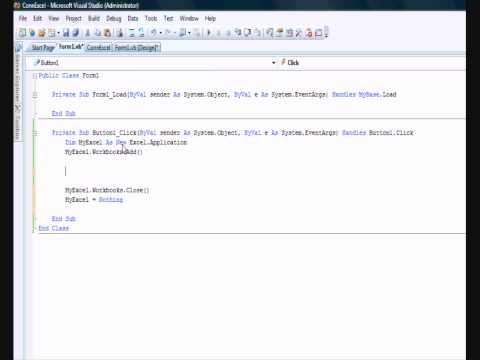Open the Debug menu
This screenshot has height=360, width=480.
pyautogui.click(x=114, y=19)
